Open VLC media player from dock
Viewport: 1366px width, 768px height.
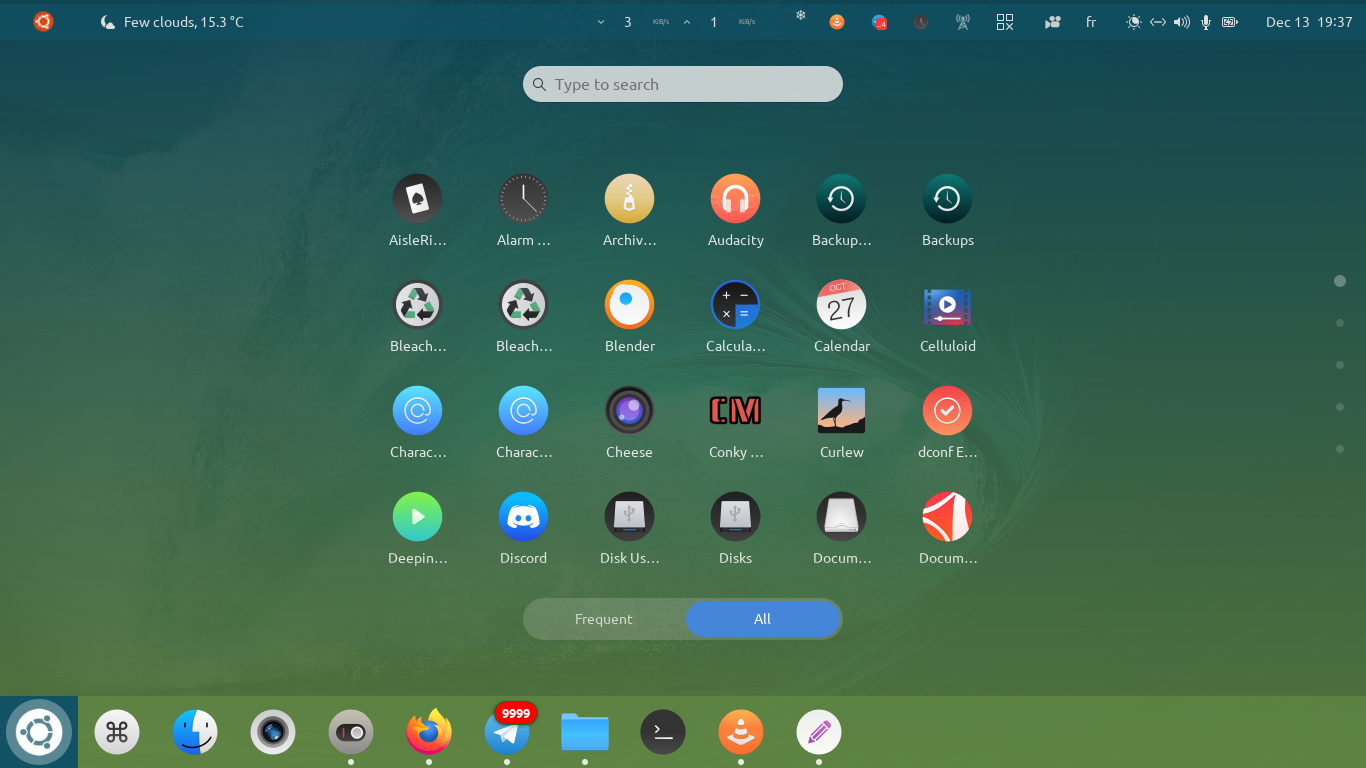[741, 732]
